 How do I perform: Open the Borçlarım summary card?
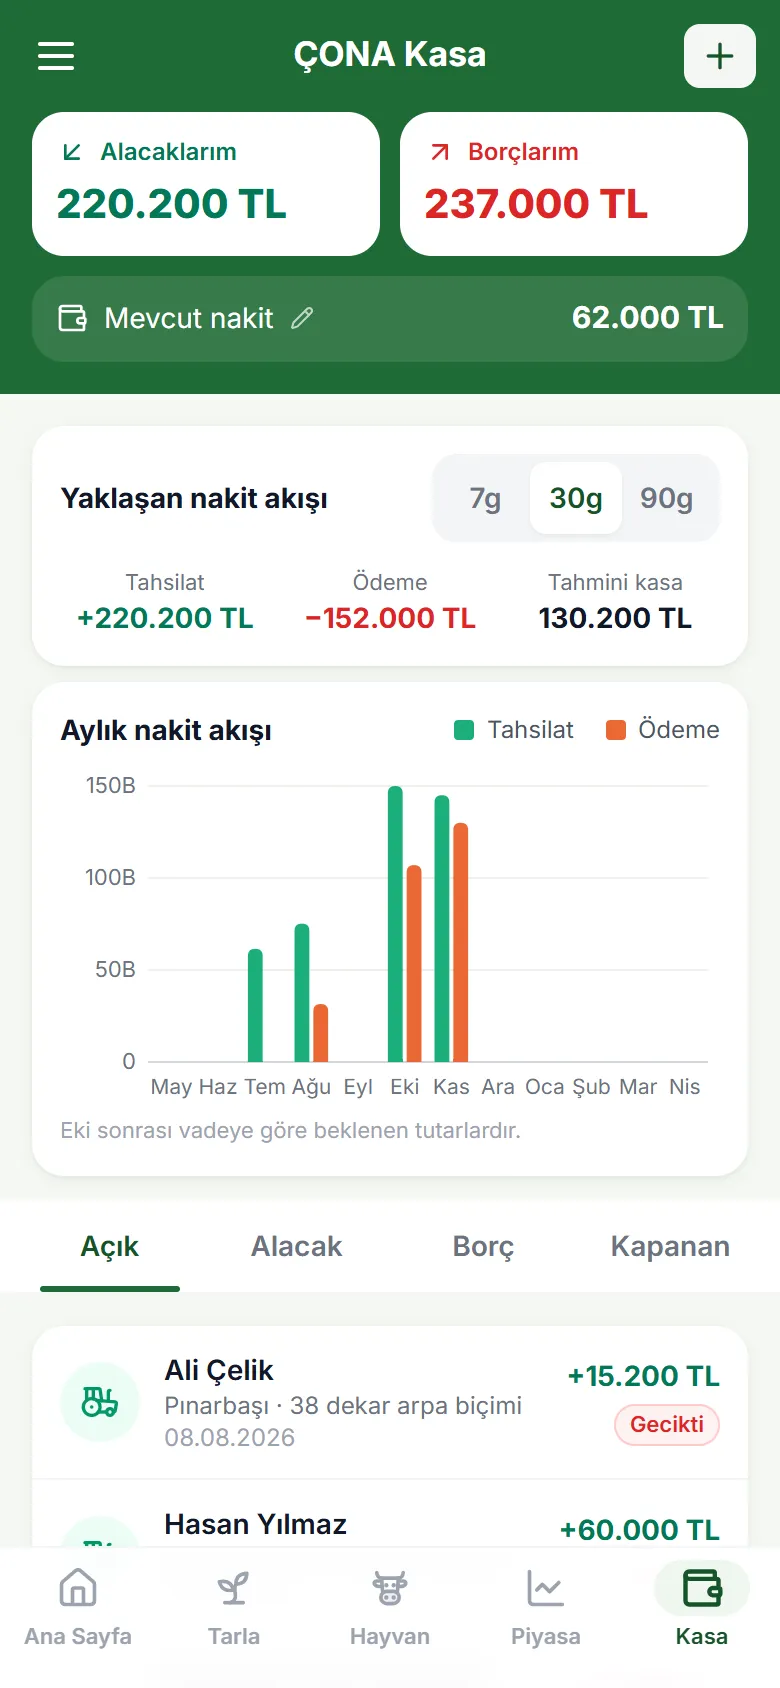(x=574, y=184)
